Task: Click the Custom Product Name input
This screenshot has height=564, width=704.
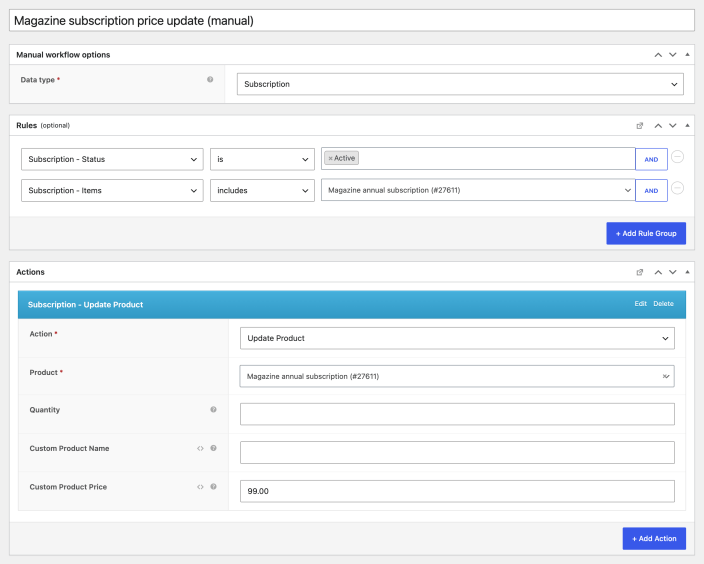Action: click(x=457, y=453)
